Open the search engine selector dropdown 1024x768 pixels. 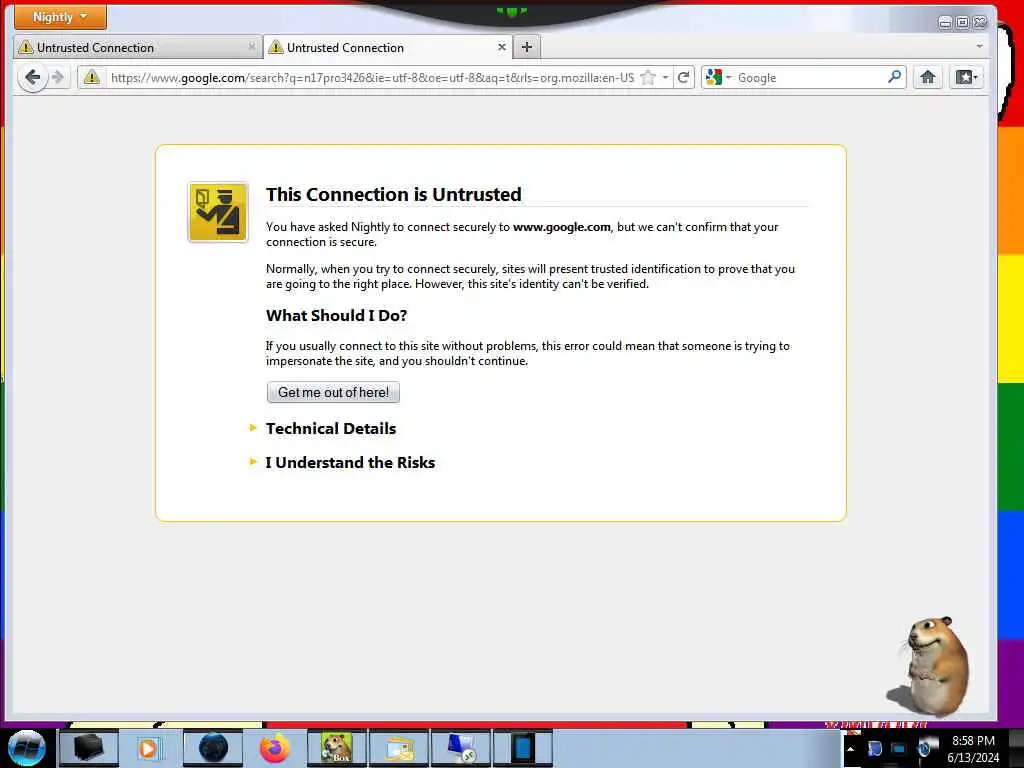pyautogui.click(x=718, y=78)
